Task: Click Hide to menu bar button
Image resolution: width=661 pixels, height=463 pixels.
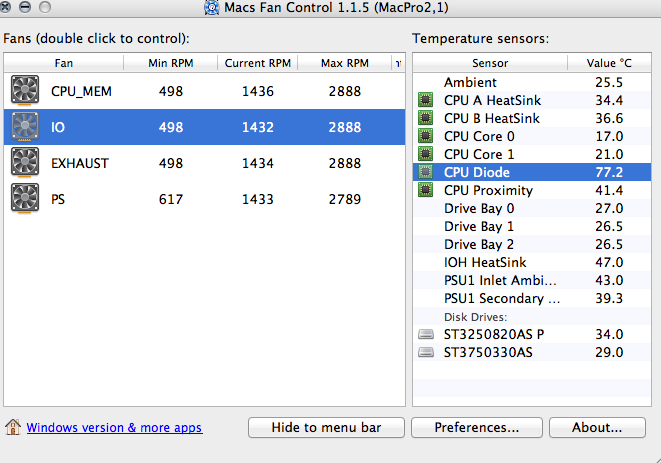Action: (x=326, y=428)
